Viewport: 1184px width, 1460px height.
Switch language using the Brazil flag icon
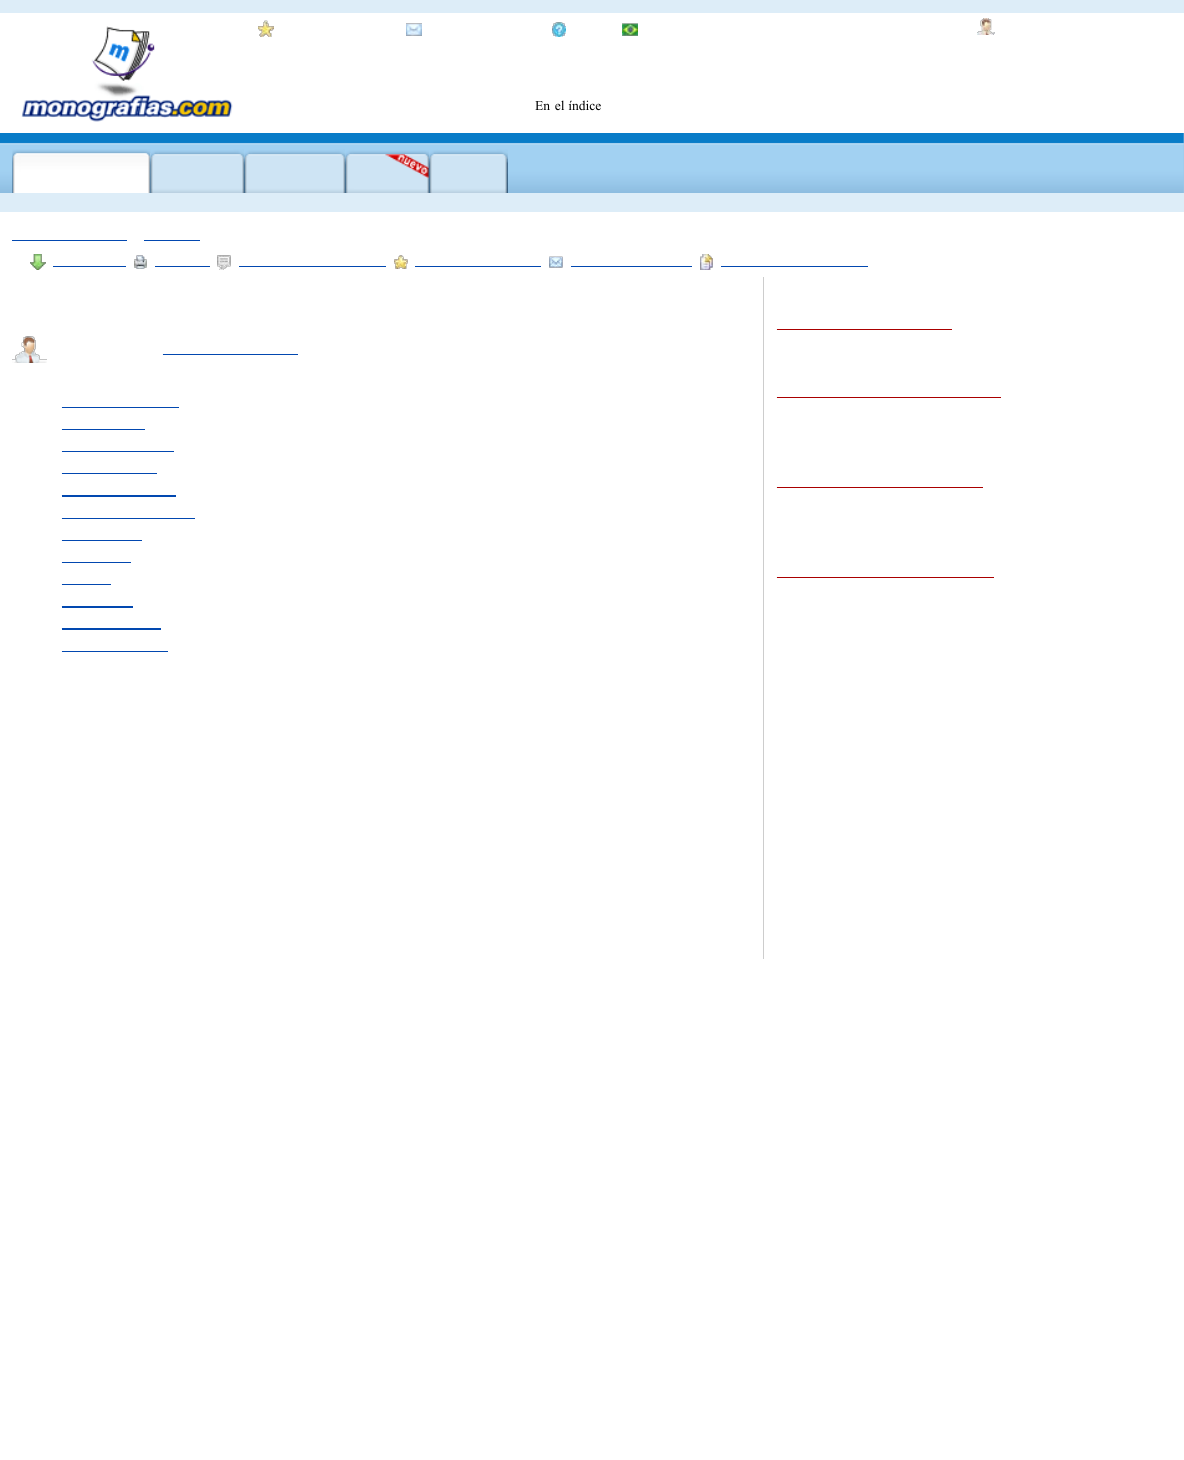coord(630,29)
